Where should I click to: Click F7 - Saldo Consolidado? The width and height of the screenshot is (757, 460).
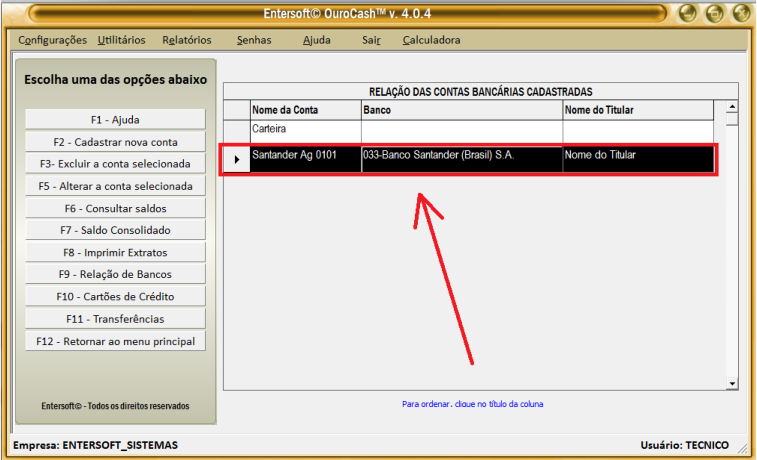(x=115, y=230)
